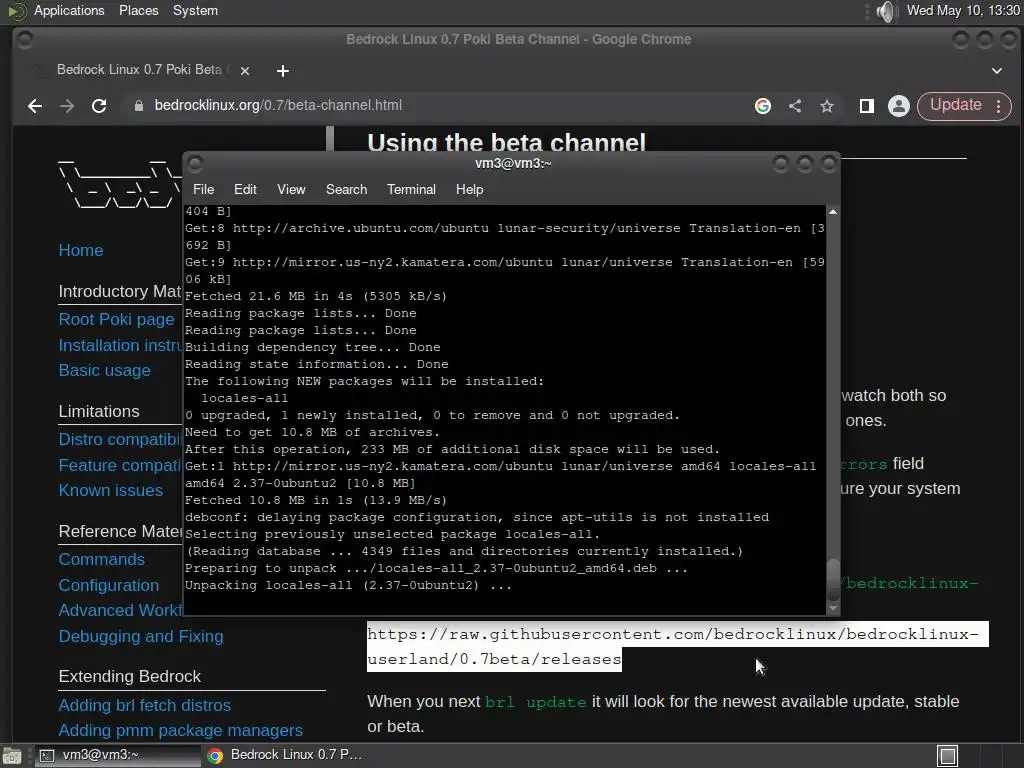Open the Distro compatibility link
This screenshot has height=768, width=1024.
121,440
